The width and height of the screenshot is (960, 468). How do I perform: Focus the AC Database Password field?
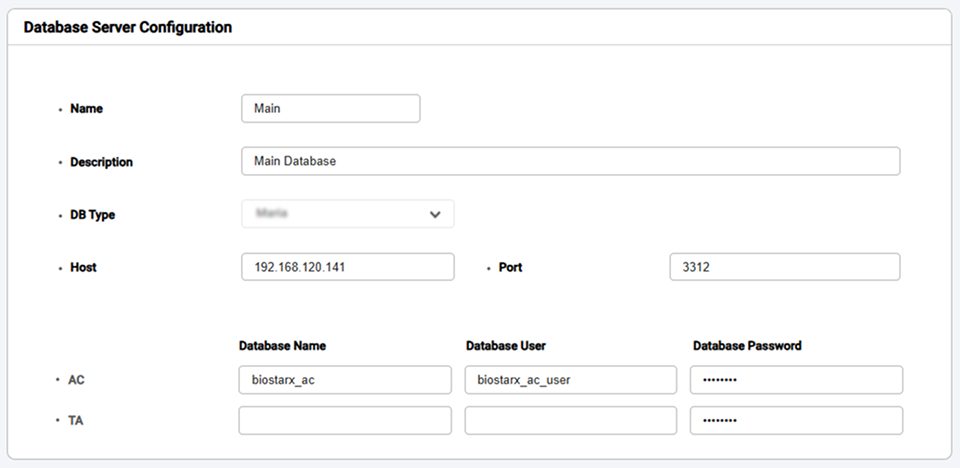pyautogui.click(x=796, y=380)
